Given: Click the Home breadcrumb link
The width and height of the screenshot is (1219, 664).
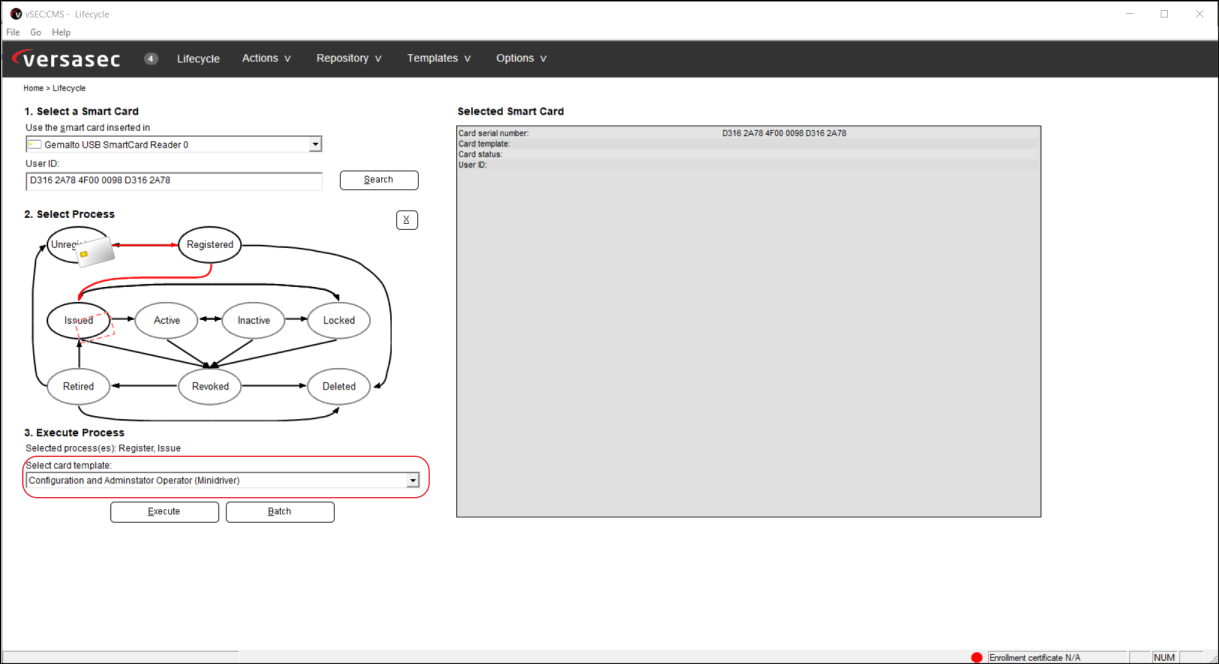Looking at the screenshot, I should point(34,88).
